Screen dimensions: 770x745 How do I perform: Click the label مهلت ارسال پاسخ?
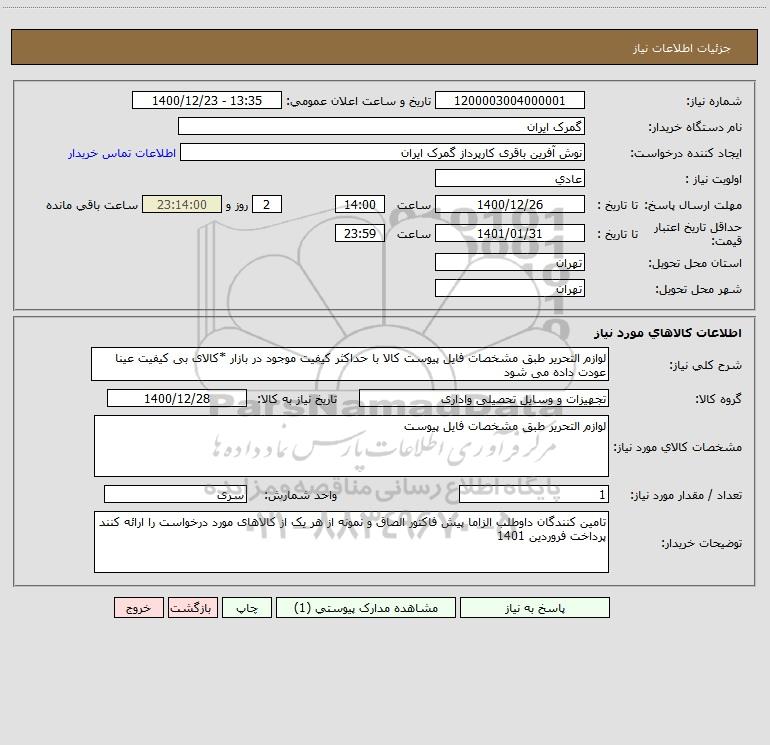[693, 205]
